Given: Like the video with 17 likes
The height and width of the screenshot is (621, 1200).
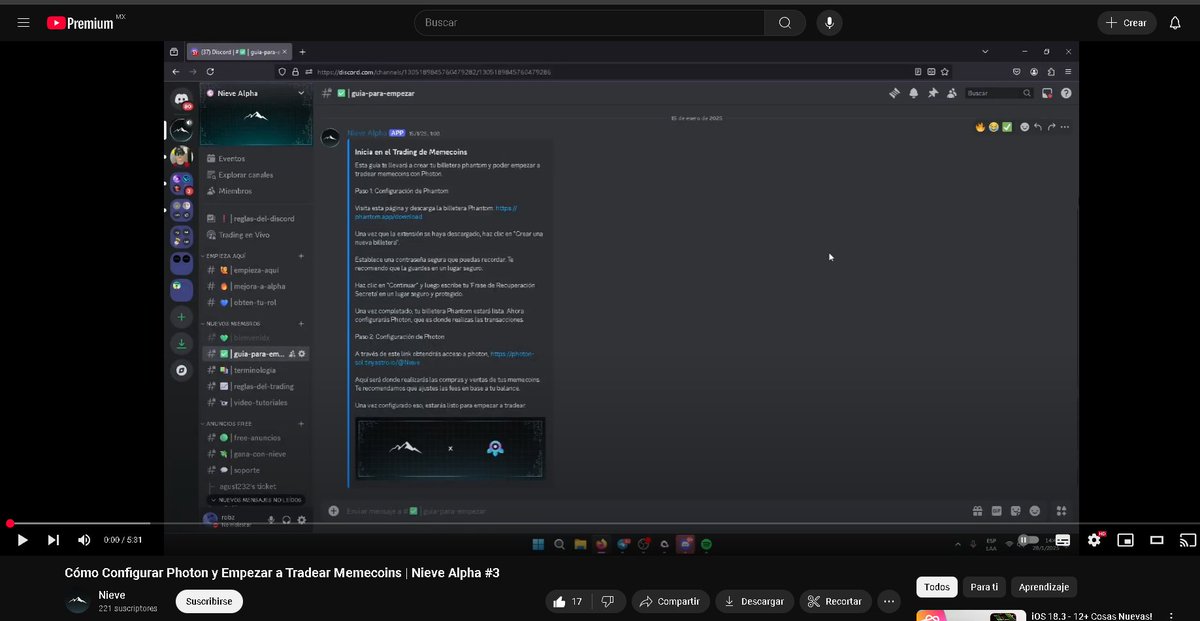Looking at the screenshot, I should 568,601.
